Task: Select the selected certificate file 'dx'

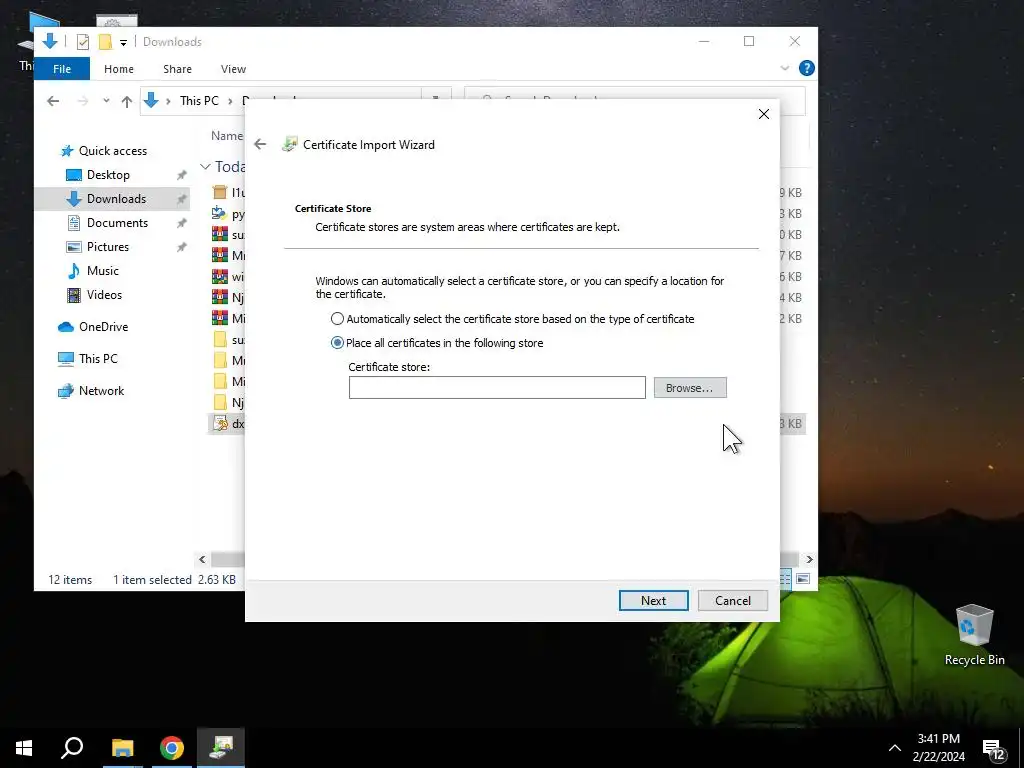Action: tap(228, 423)
